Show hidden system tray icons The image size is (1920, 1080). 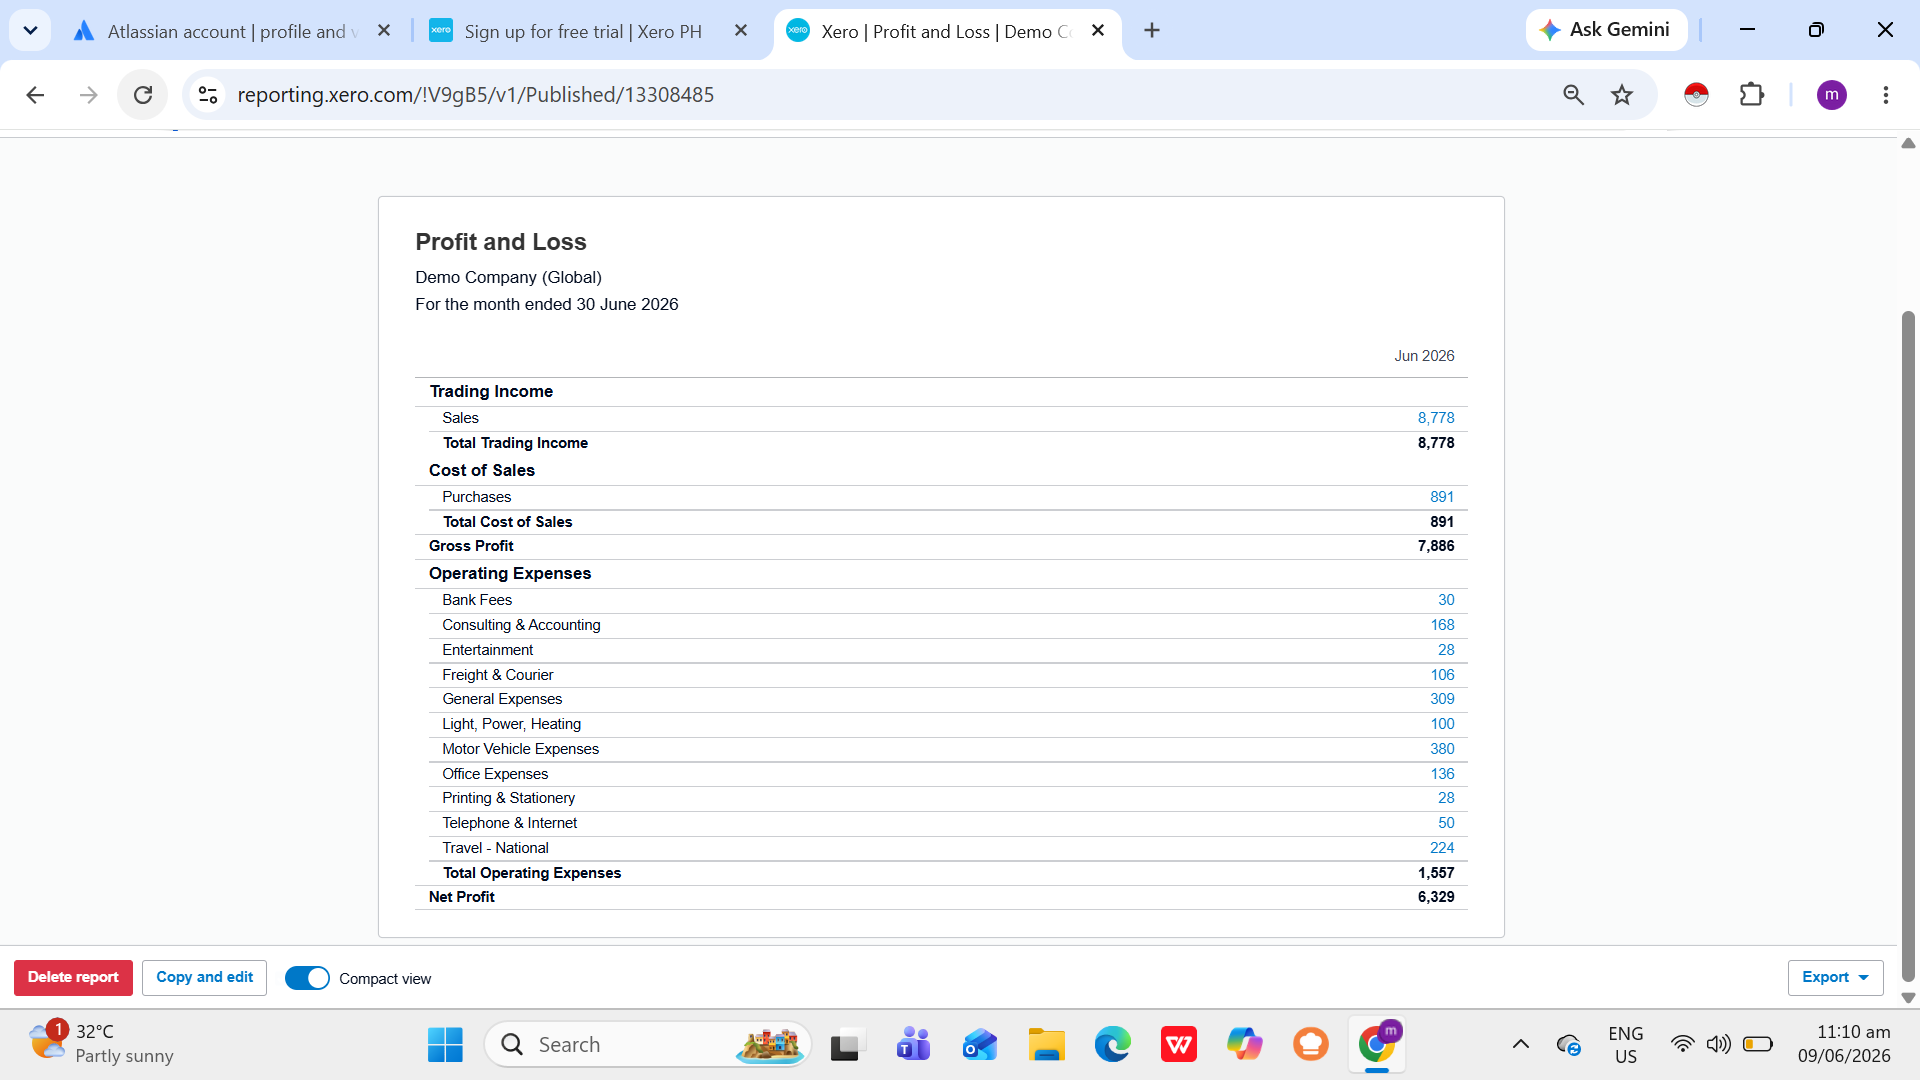pos(1520,1045)
